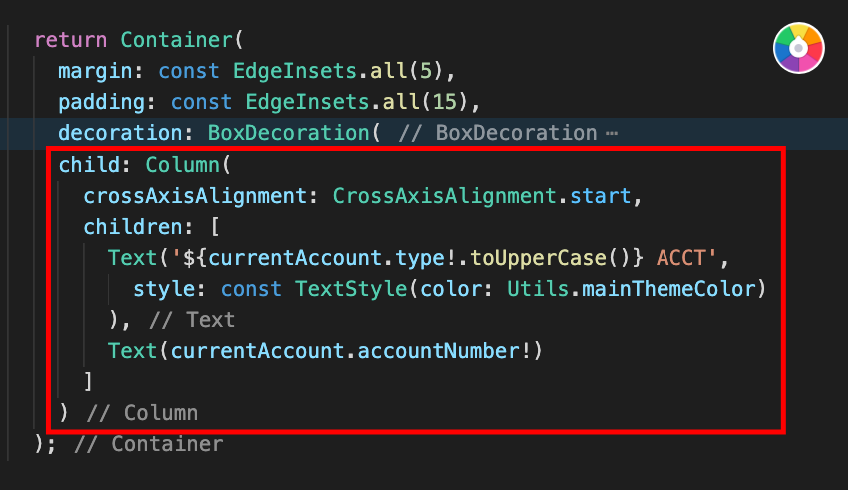Click the '// Container' closing label
Image resolution: width=848 pixels, height=490 pixels.
pyautogui.click(x=148, y=444)
